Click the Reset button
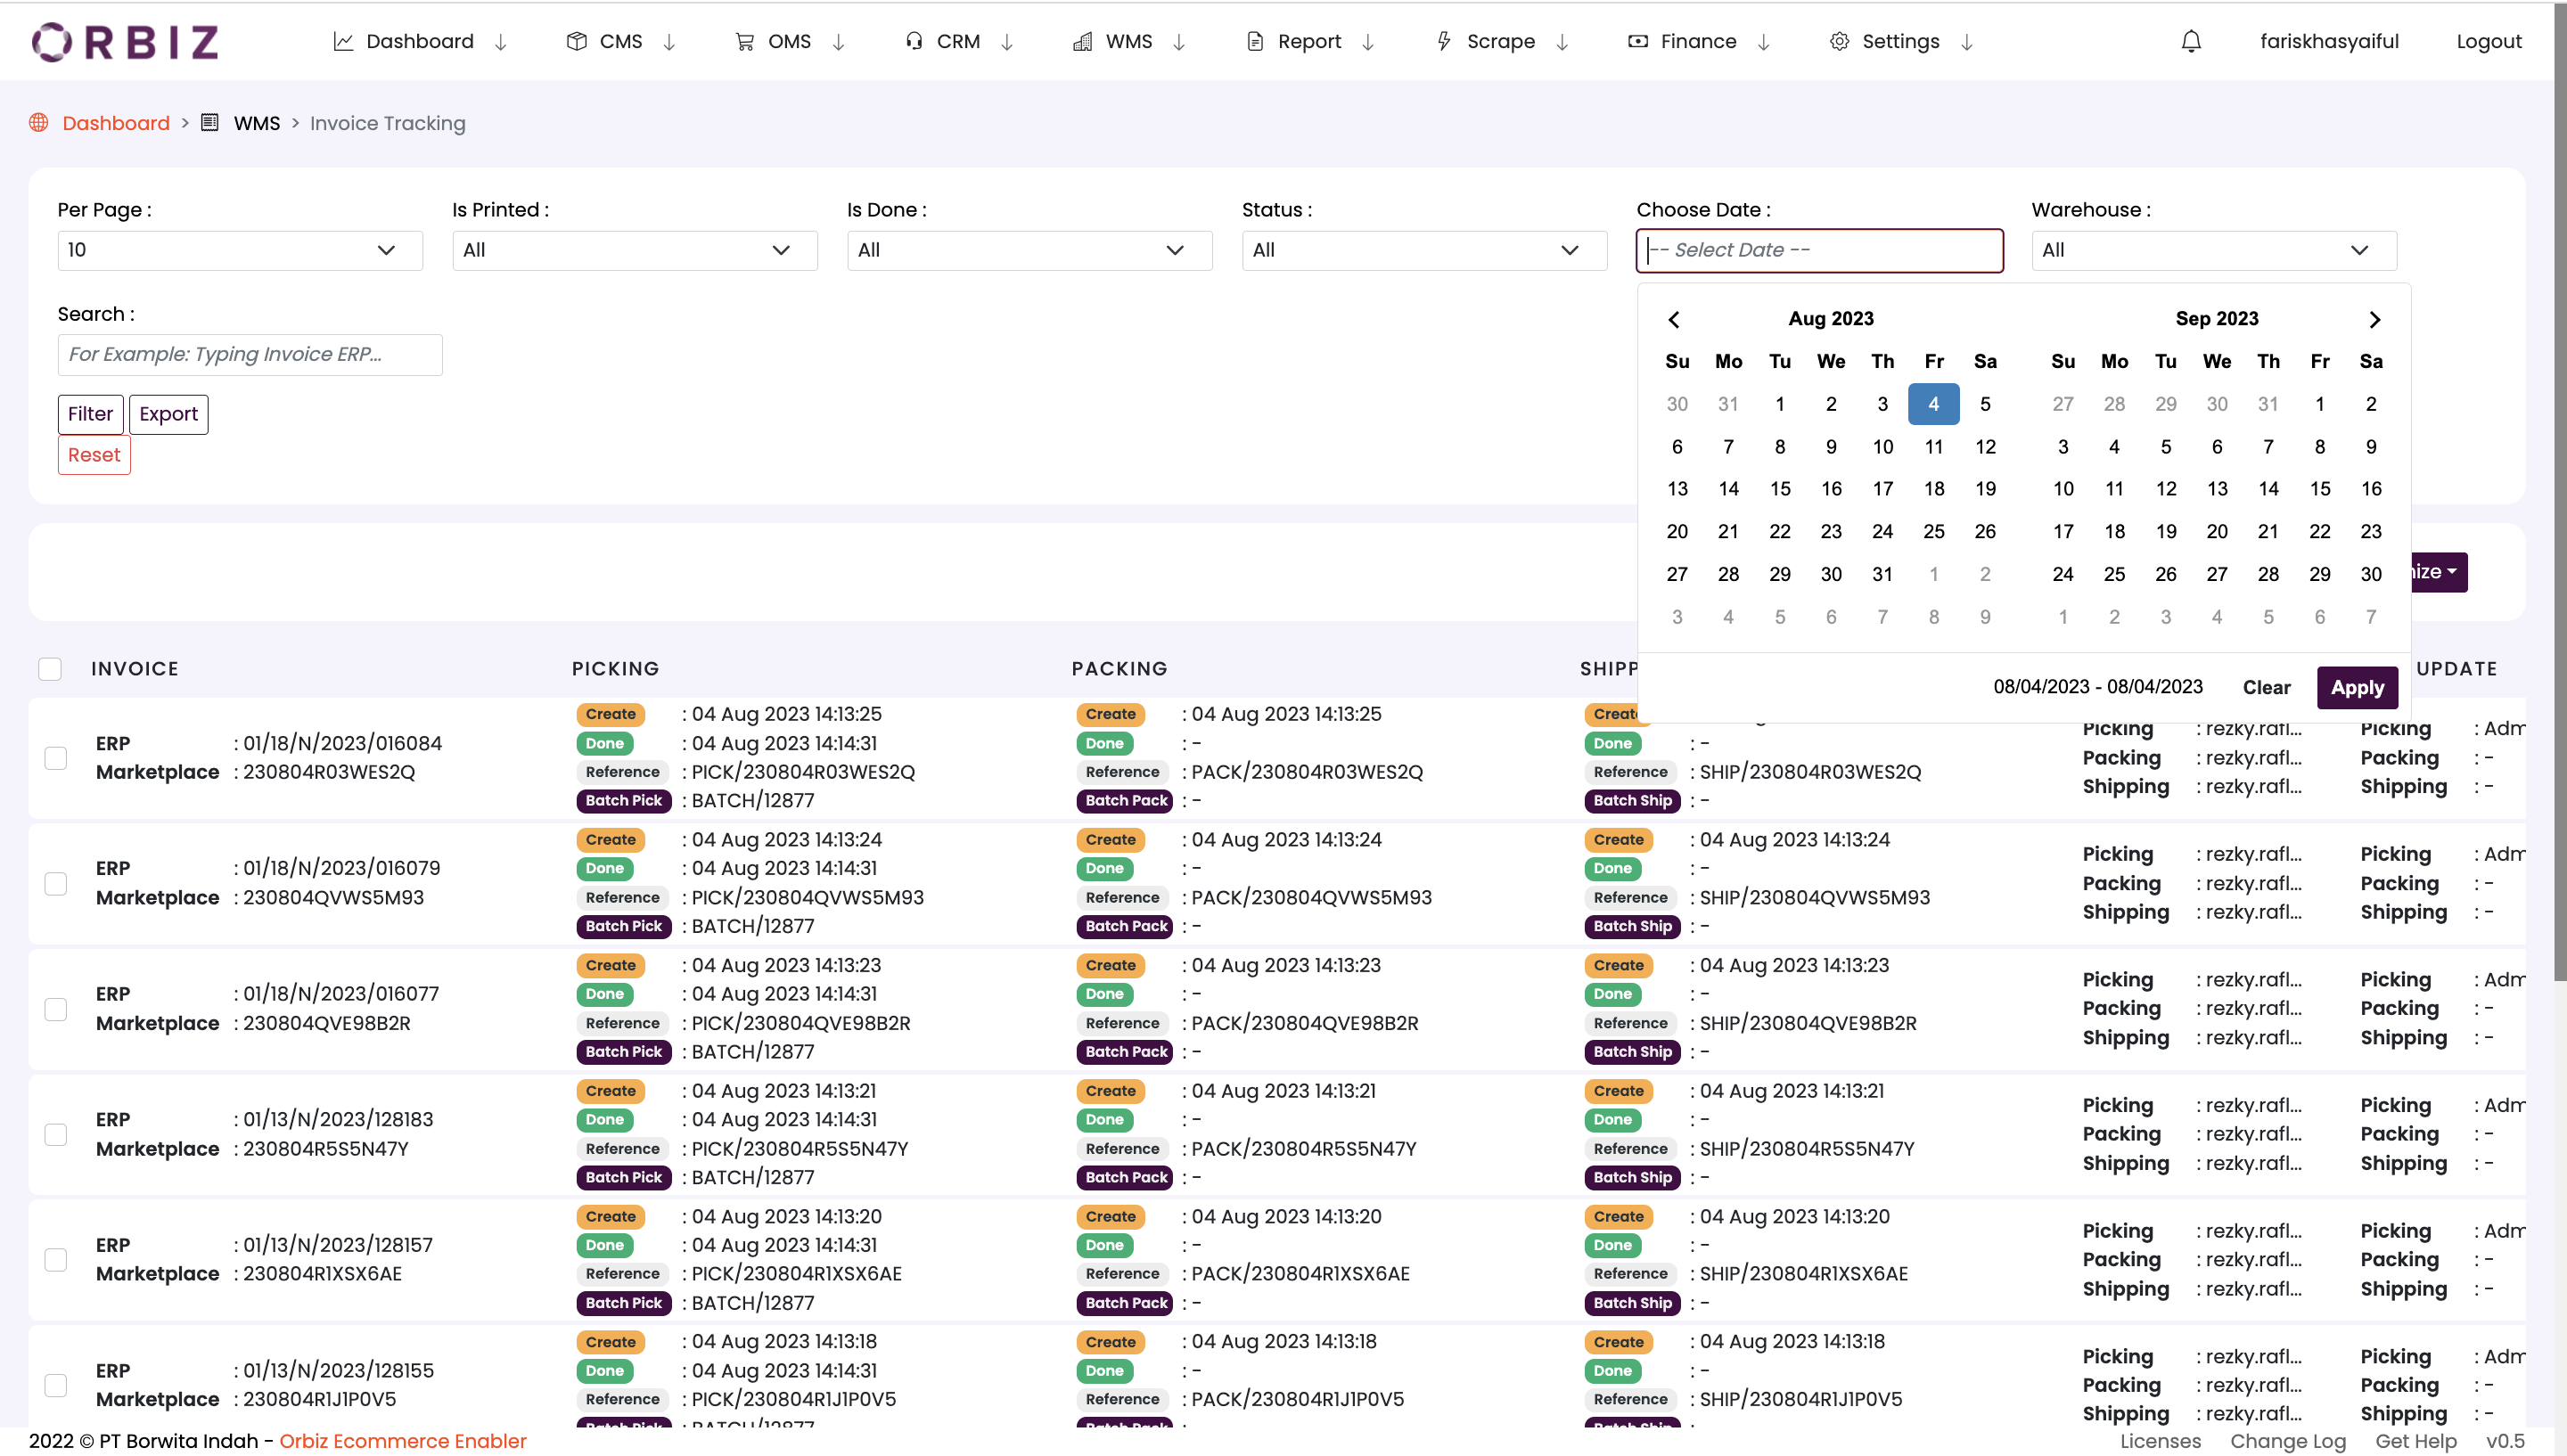Image resolution: width=2567 pixels, height=1456 pixels. [94, 455]
